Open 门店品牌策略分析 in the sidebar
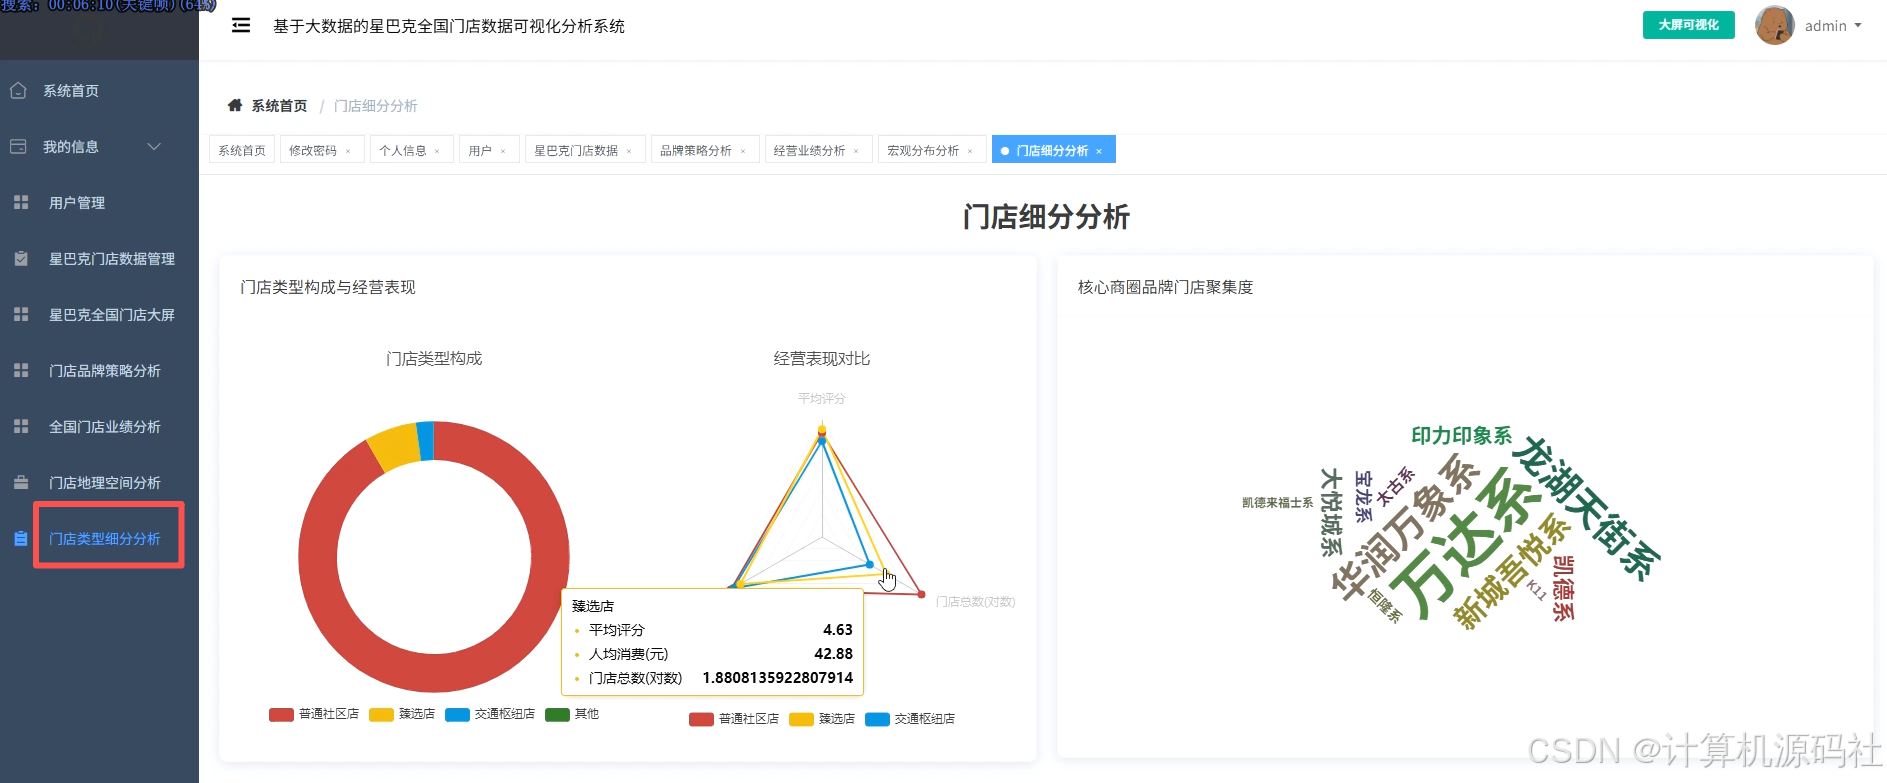 (105, 371)
